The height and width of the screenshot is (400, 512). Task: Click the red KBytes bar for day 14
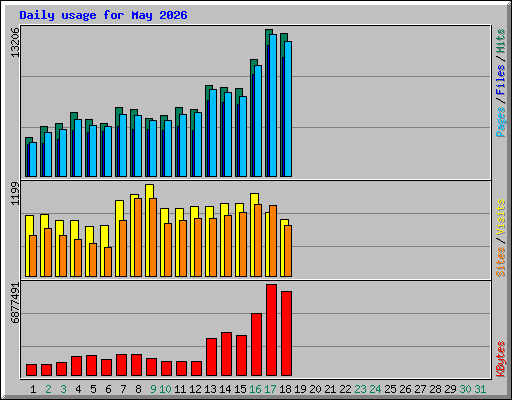pyautogui.click(x=226, y=354)
